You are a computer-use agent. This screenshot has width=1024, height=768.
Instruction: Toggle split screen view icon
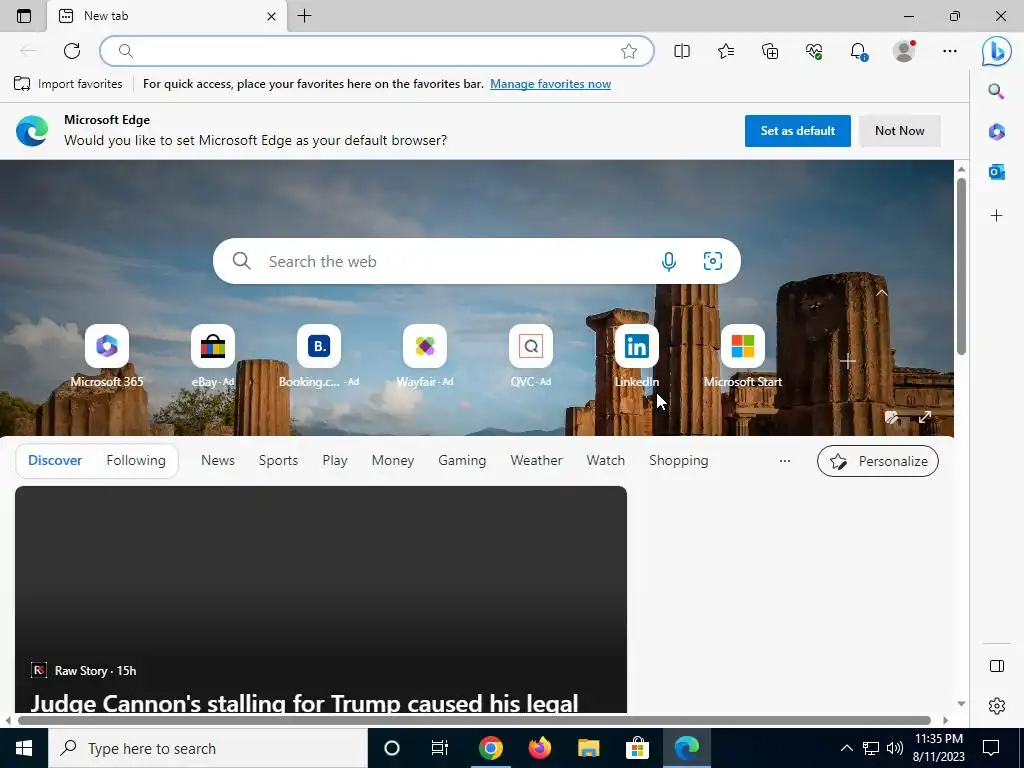(682, 51)
